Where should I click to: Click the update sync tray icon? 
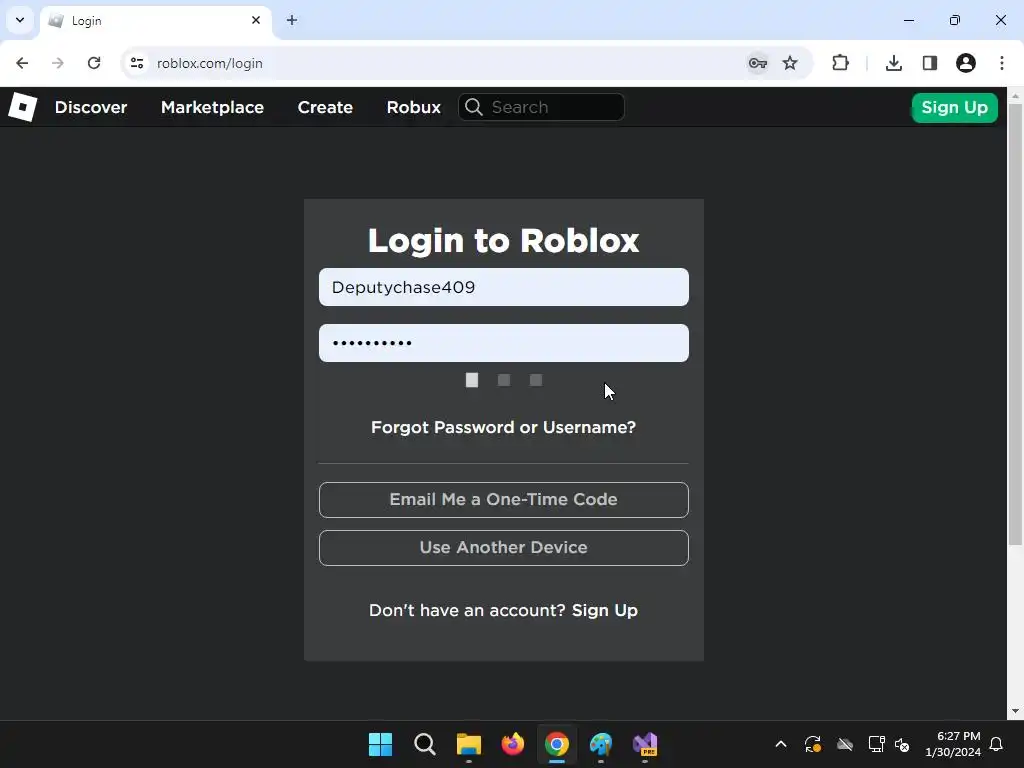coord(812,744)
